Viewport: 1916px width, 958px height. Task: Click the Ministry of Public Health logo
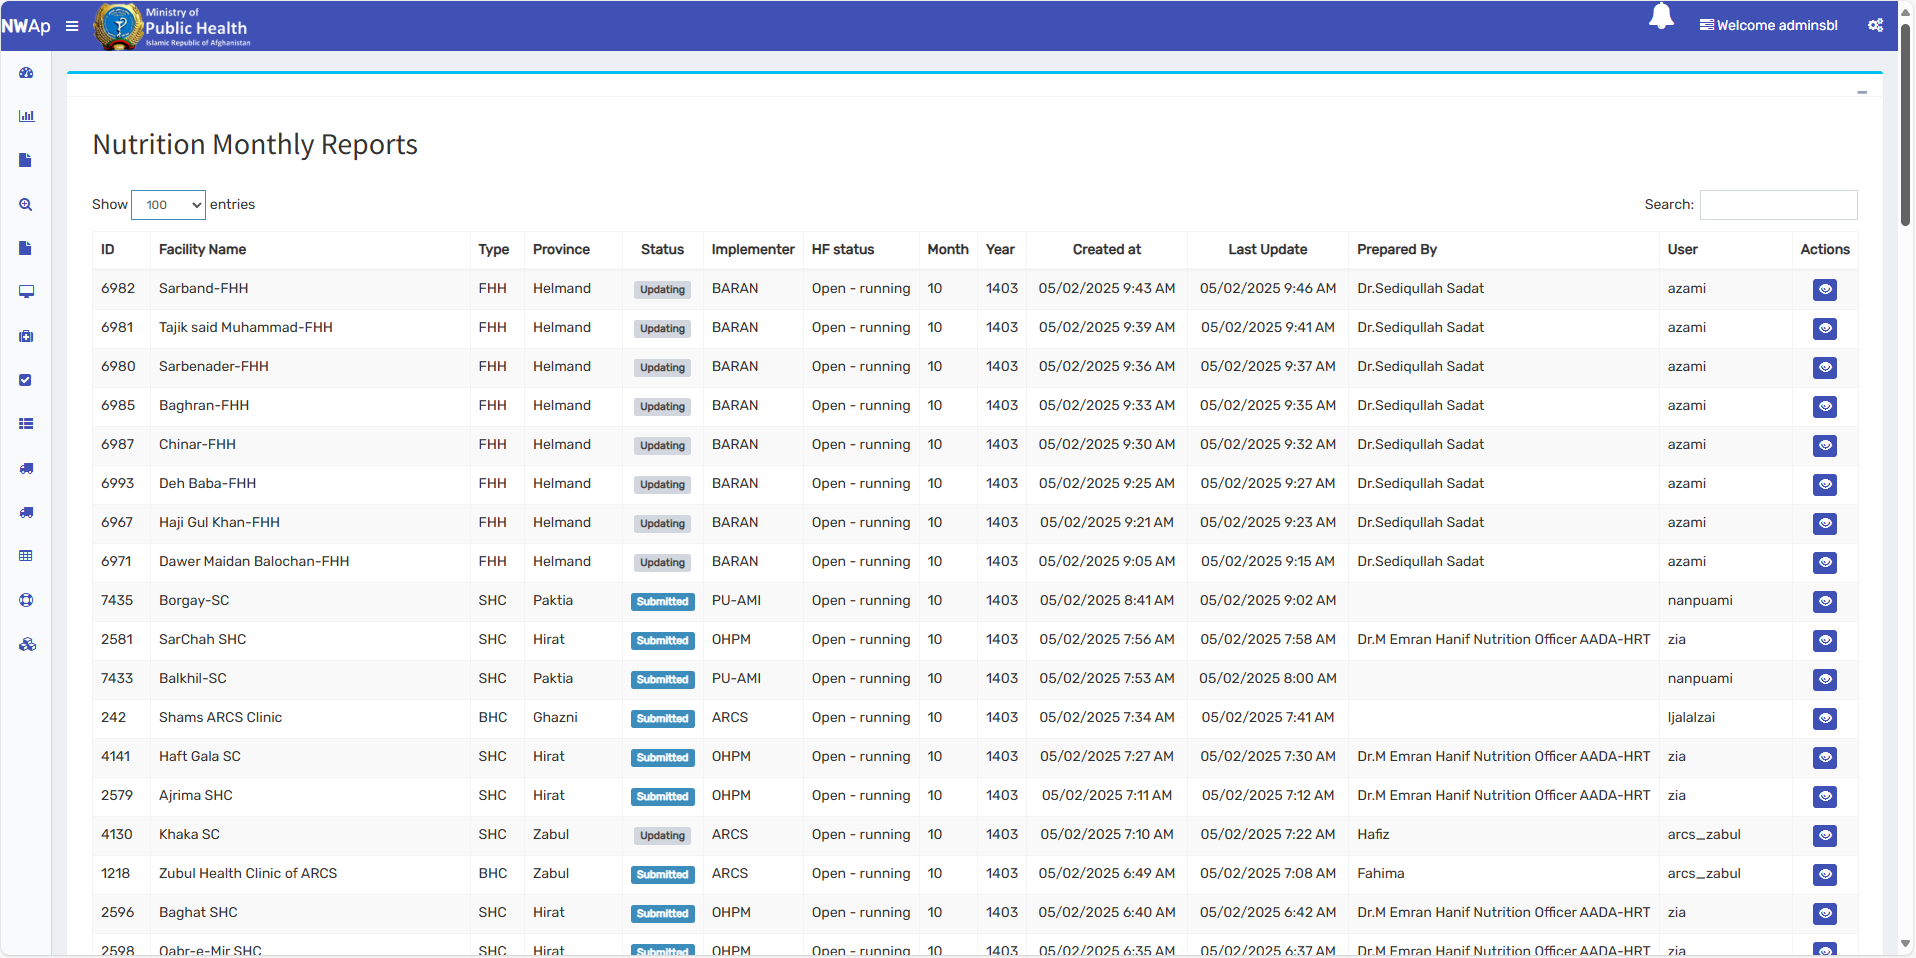pos(171,26)
